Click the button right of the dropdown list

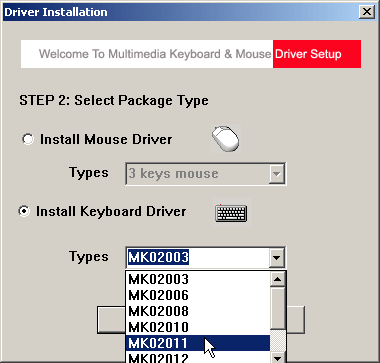click(x=296, y=320)
